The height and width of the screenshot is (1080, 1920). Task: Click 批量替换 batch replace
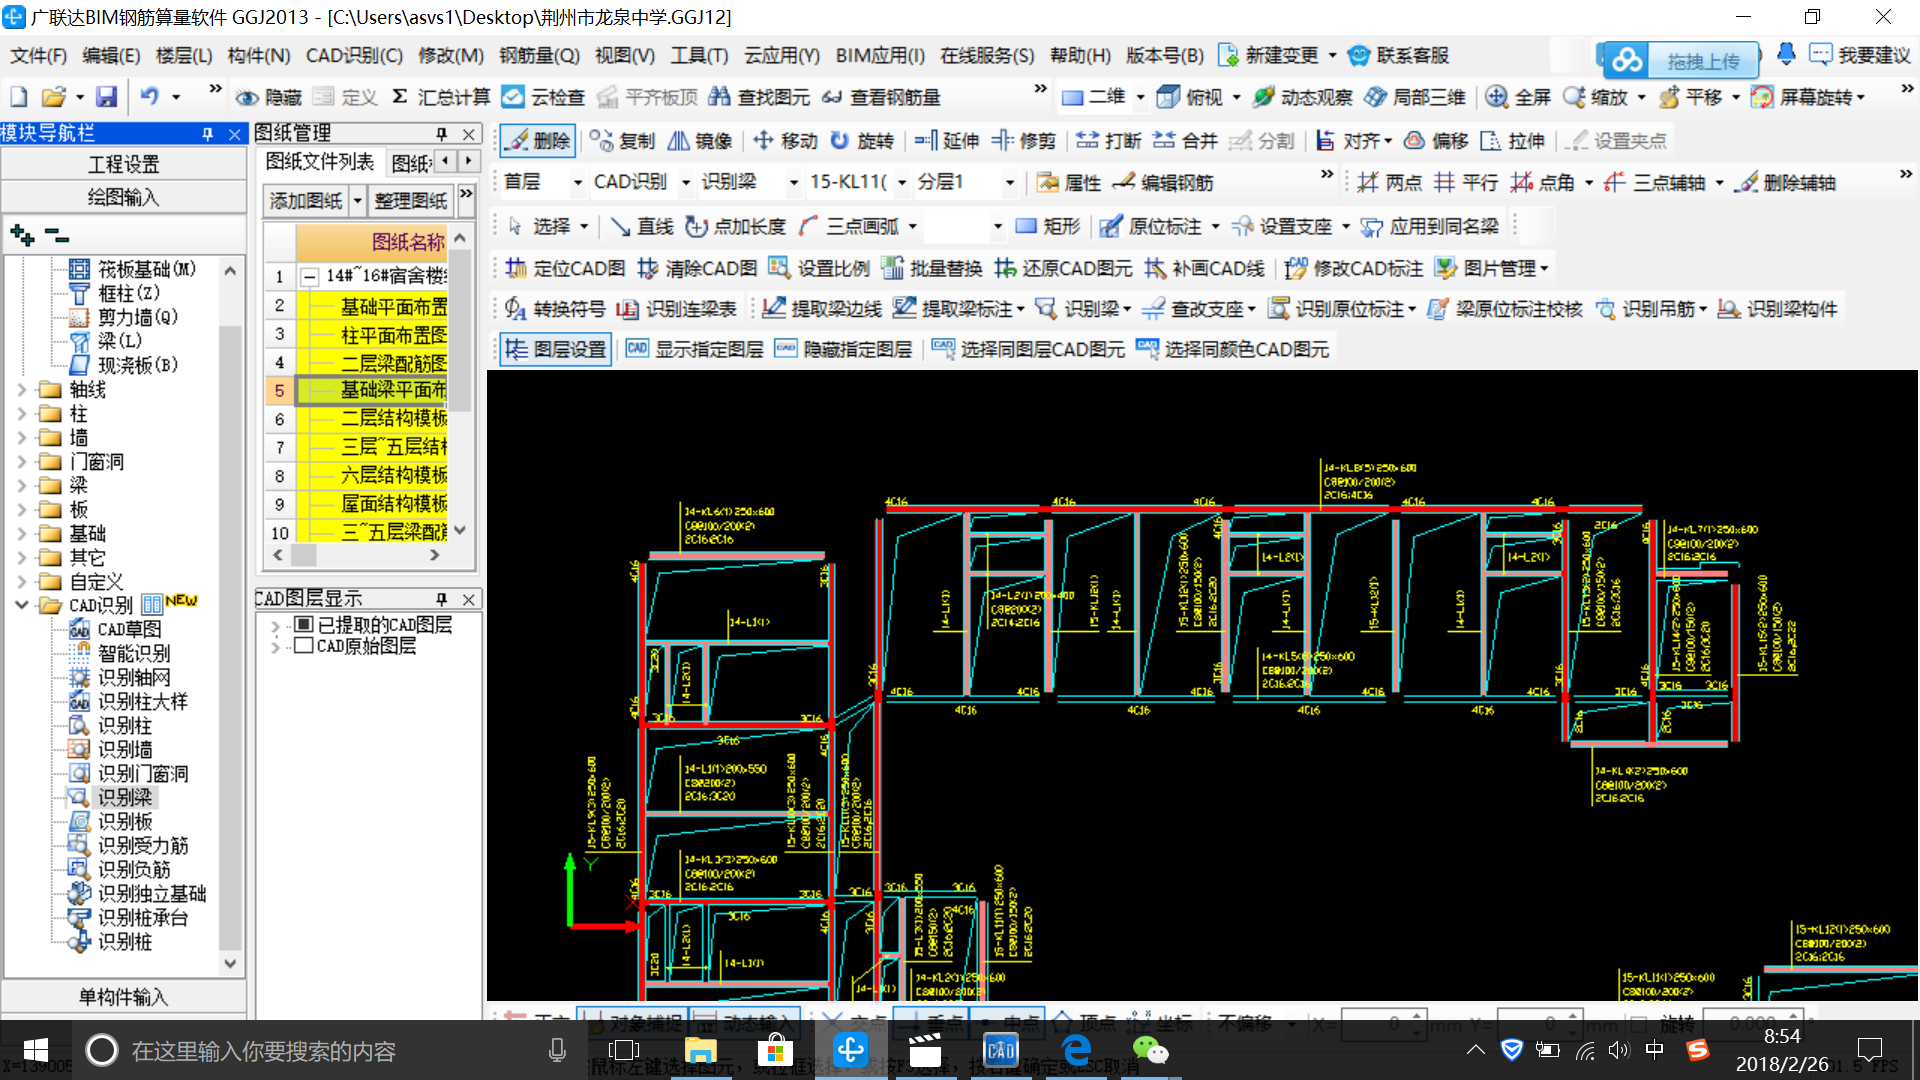point(931,268)
